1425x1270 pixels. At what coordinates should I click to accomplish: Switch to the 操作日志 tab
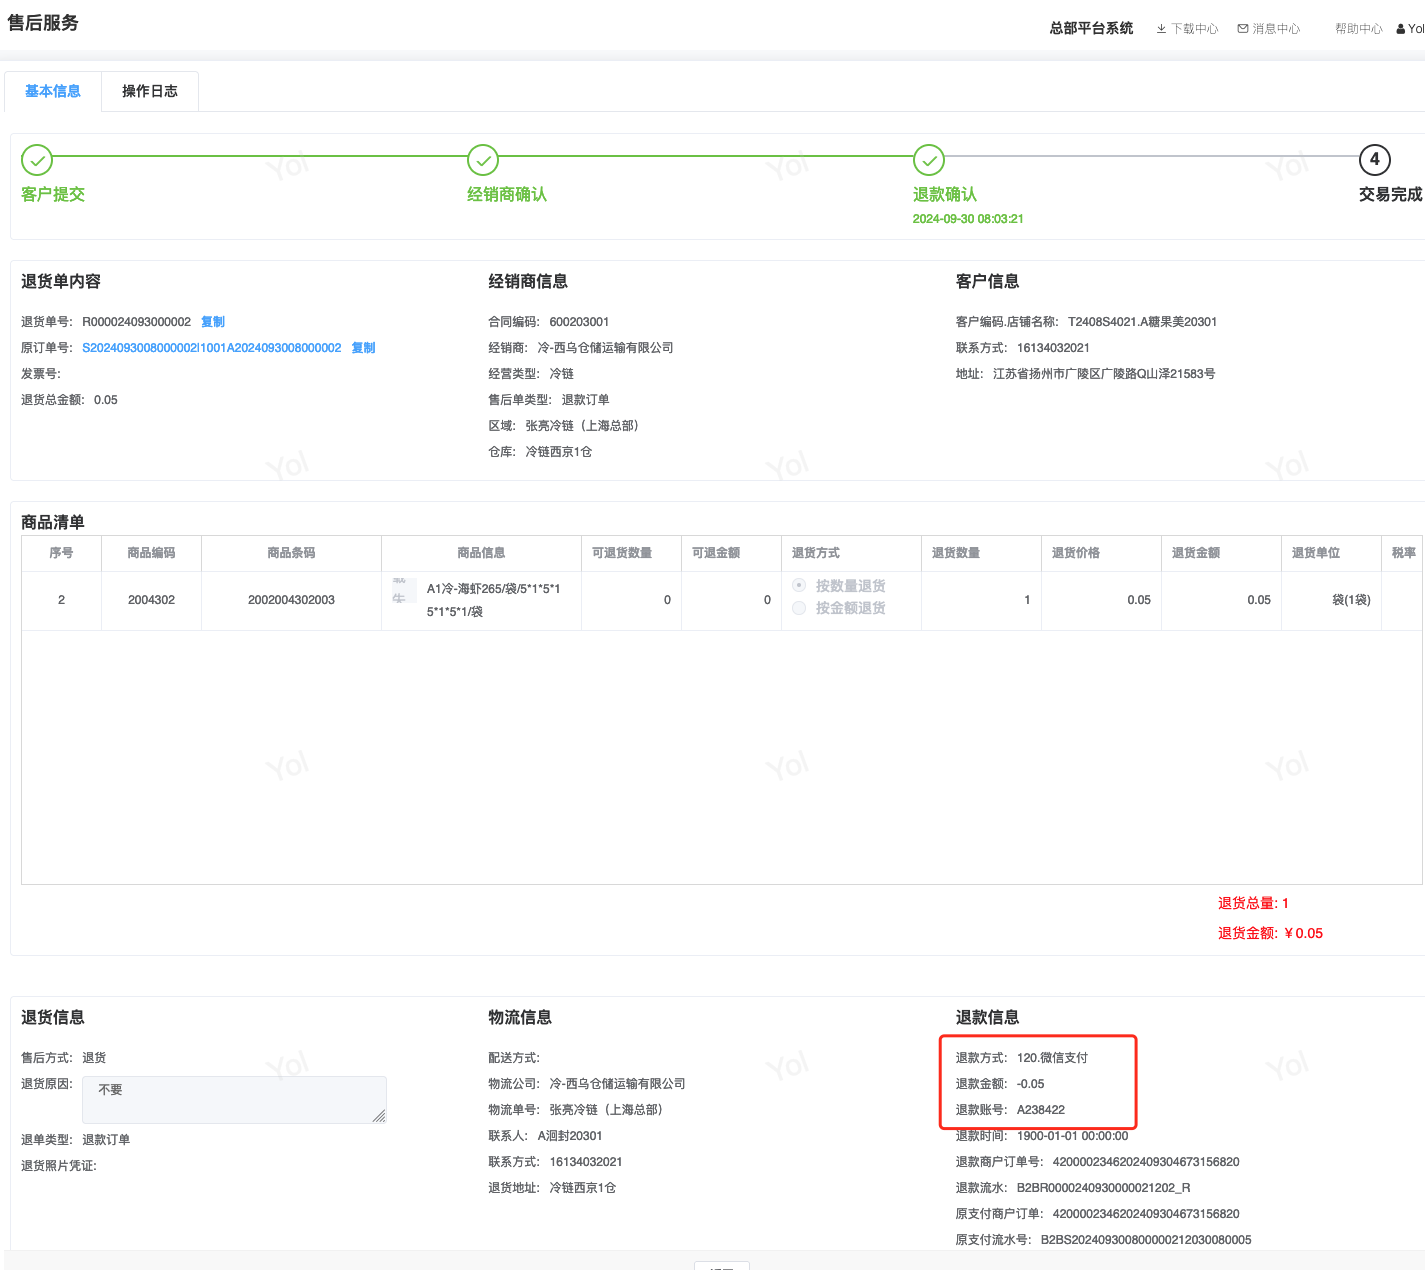tap(150, 91)
